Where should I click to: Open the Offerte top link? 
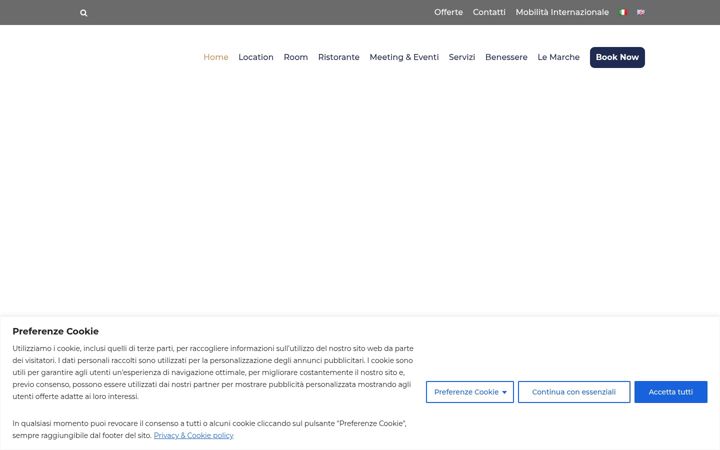[448, 12]
